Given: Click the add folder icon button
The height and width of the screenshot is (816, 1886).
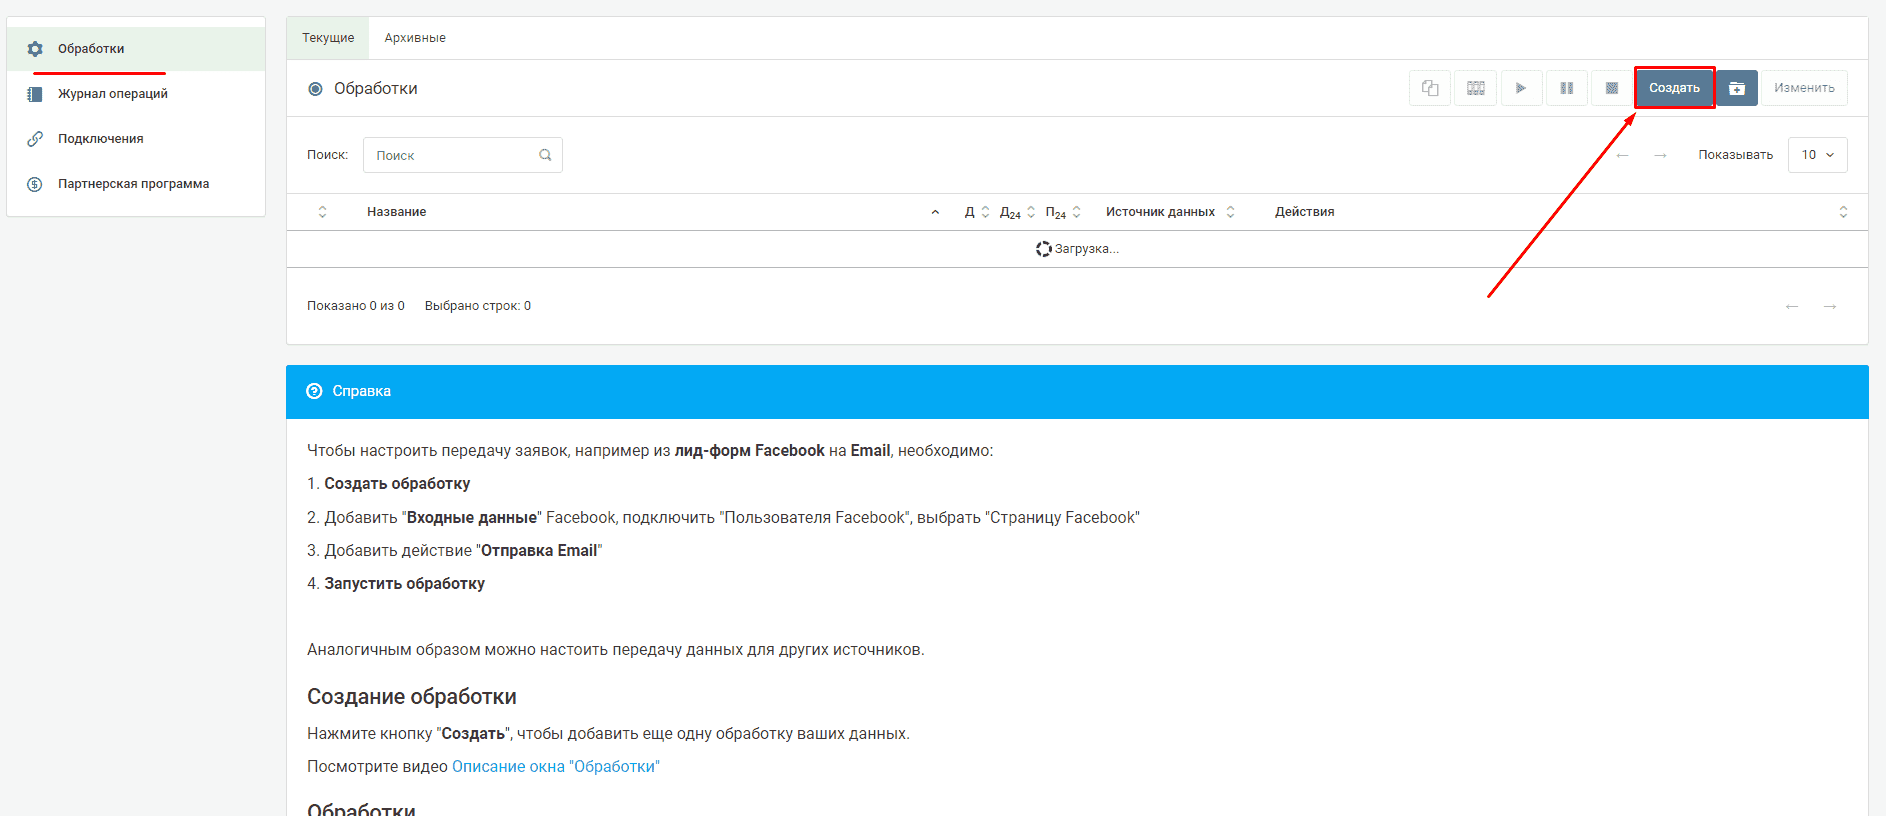Looking at the screenshot, I should pos(1737,88).
